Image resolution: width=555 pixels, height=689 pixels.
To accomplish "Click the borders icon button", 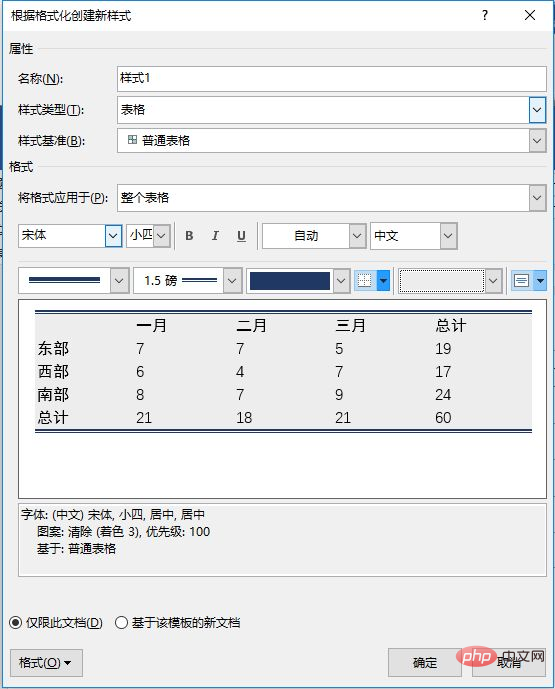I will 365,280.
